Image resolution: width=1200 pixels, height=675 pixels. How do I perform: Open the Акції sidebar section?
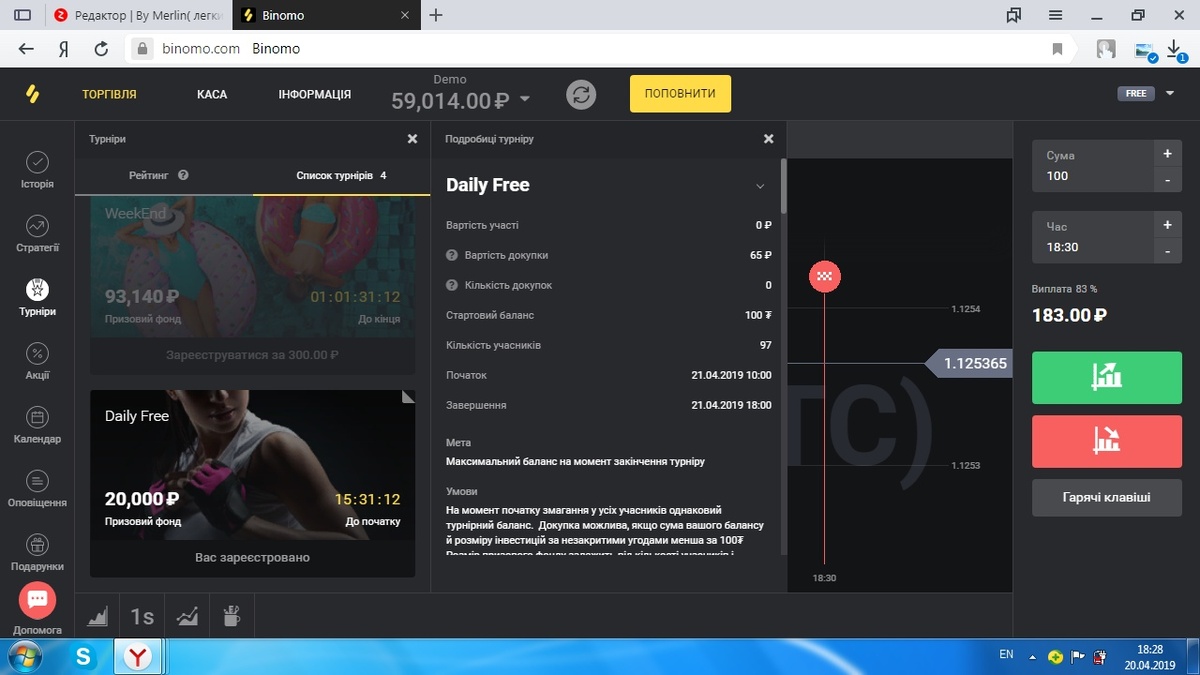(37, 361)
